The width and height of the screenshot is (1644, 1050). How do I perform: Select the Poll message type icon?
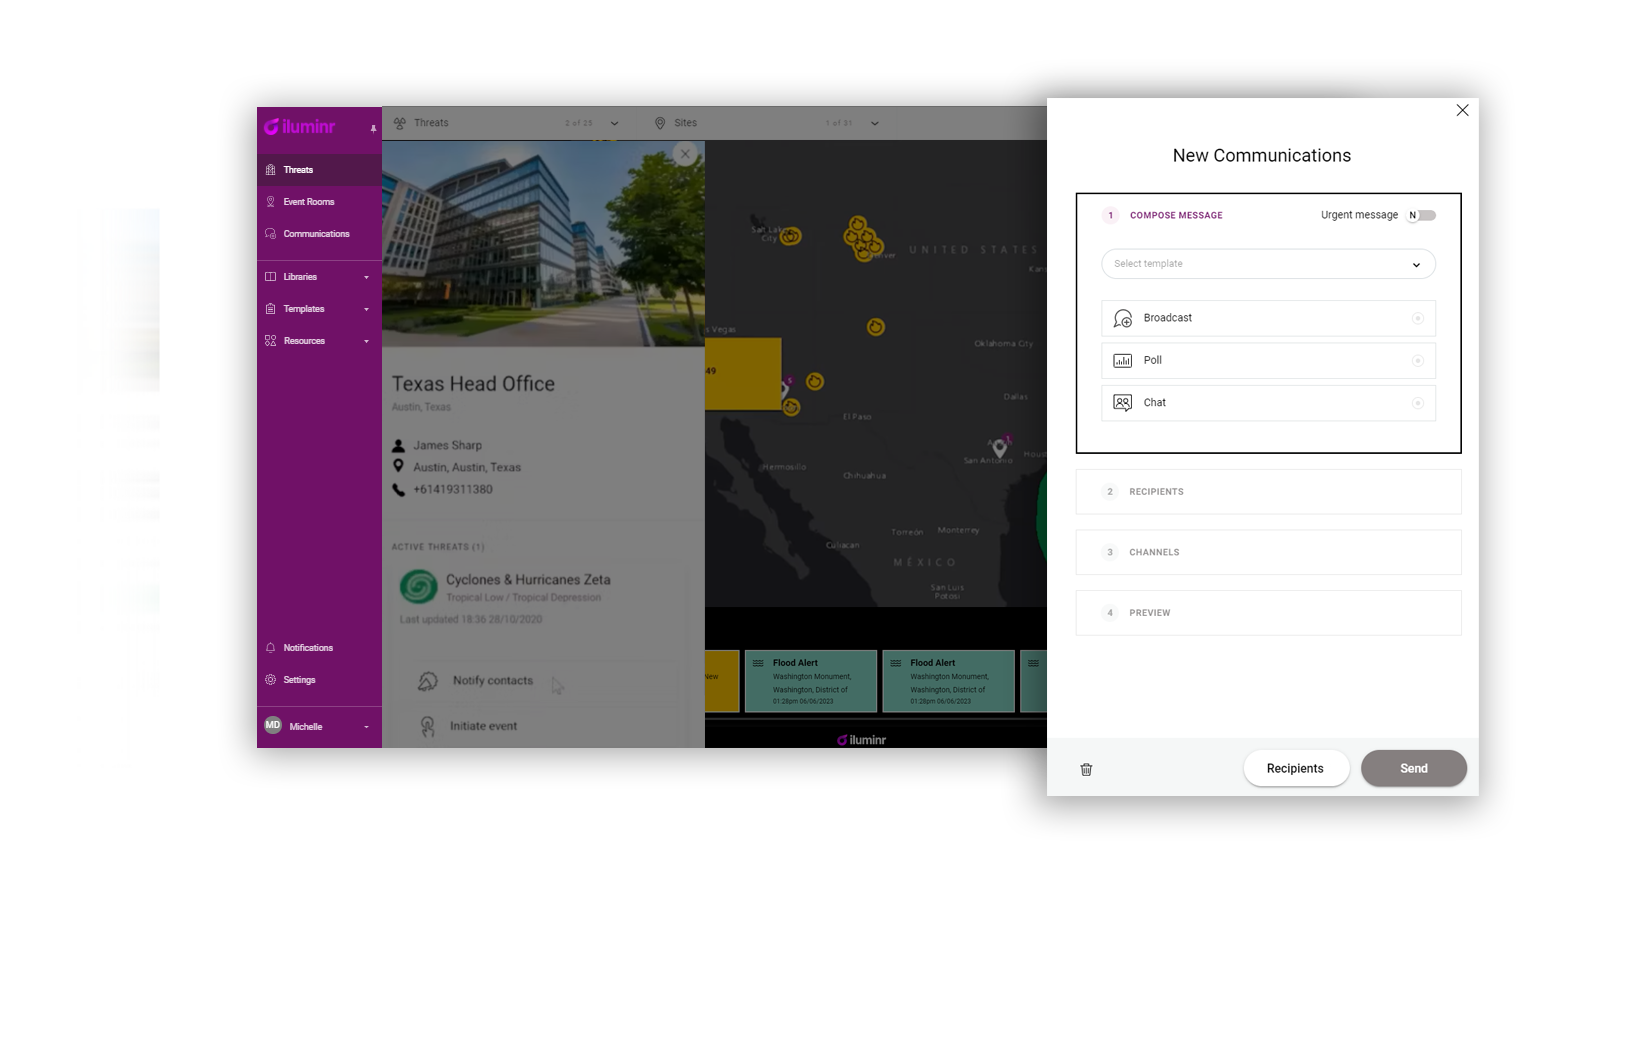click(x=1123, y=360)
